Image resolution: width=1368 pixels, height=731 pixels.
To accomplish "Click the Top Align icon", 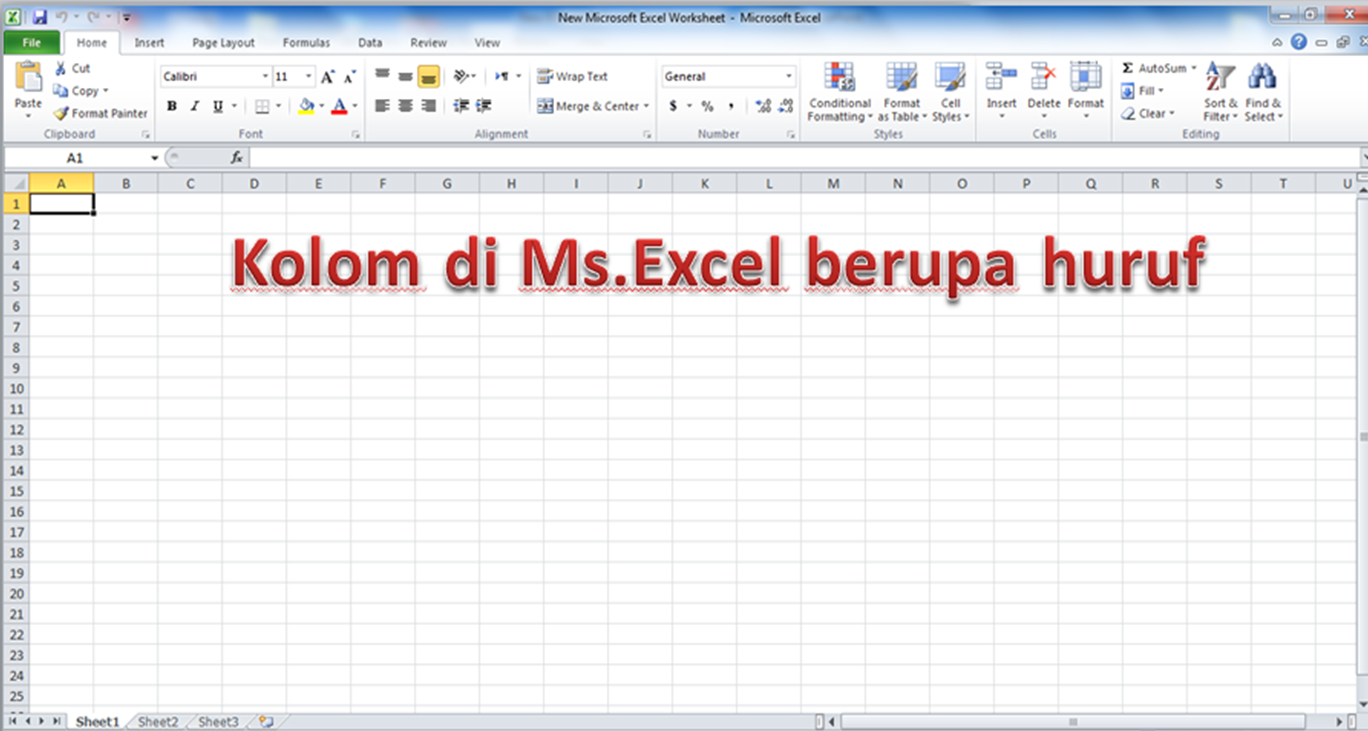I will [382, 76].
